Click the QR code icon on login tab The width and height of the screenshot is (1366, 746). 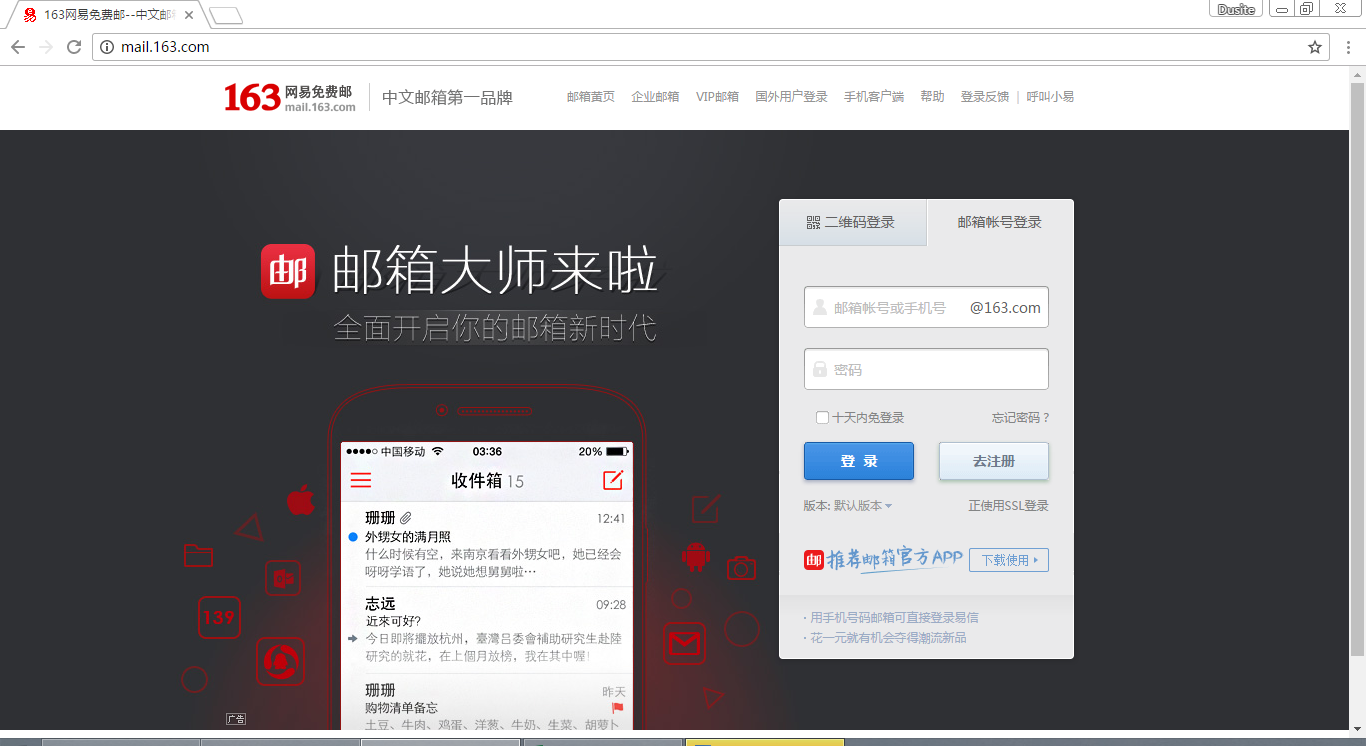(x=813, y=223)
